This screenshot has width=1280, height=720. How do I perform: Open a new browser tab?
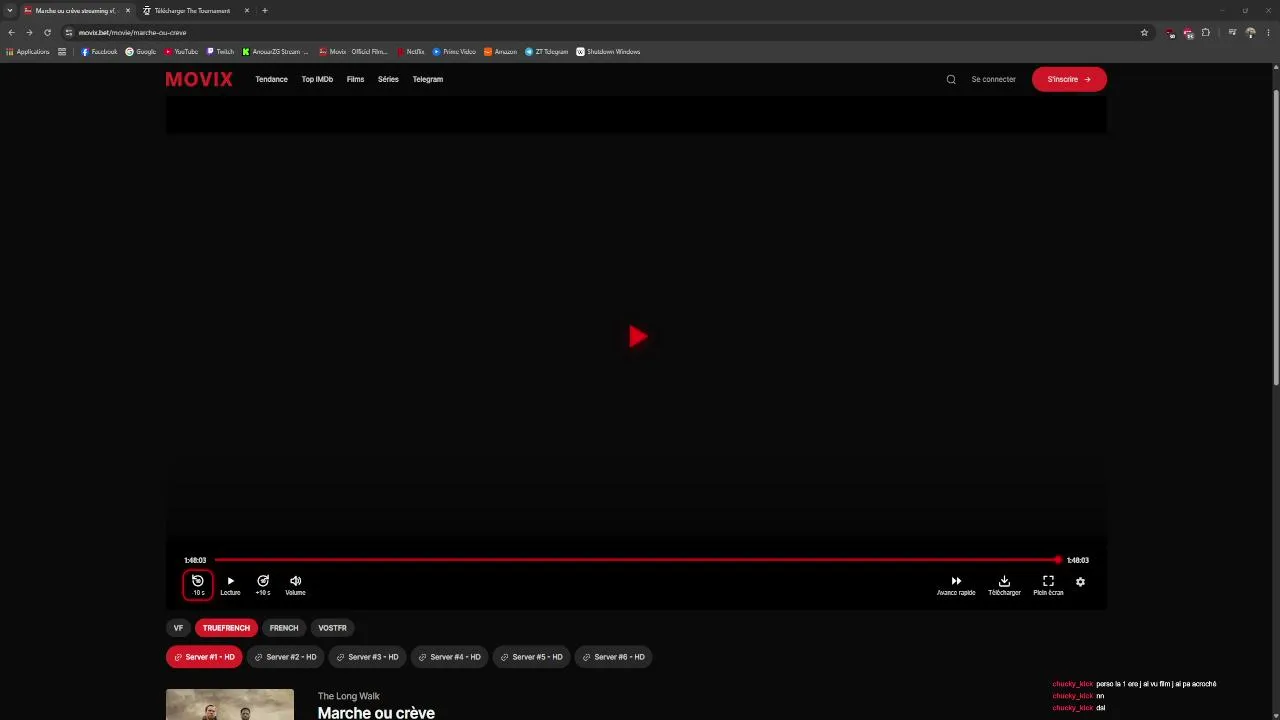[265, 10]
